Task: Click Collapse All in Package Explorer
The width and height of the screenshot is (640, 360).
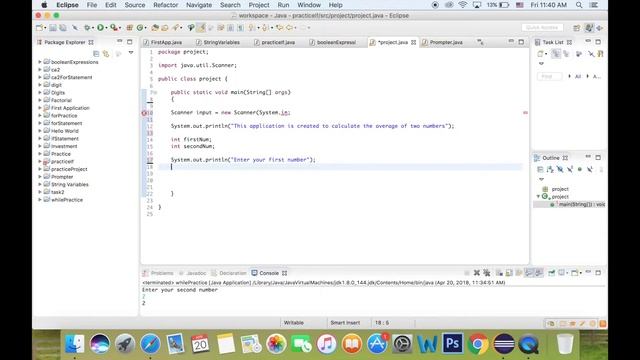Action: pyautogui.click(x=96, y=53)
